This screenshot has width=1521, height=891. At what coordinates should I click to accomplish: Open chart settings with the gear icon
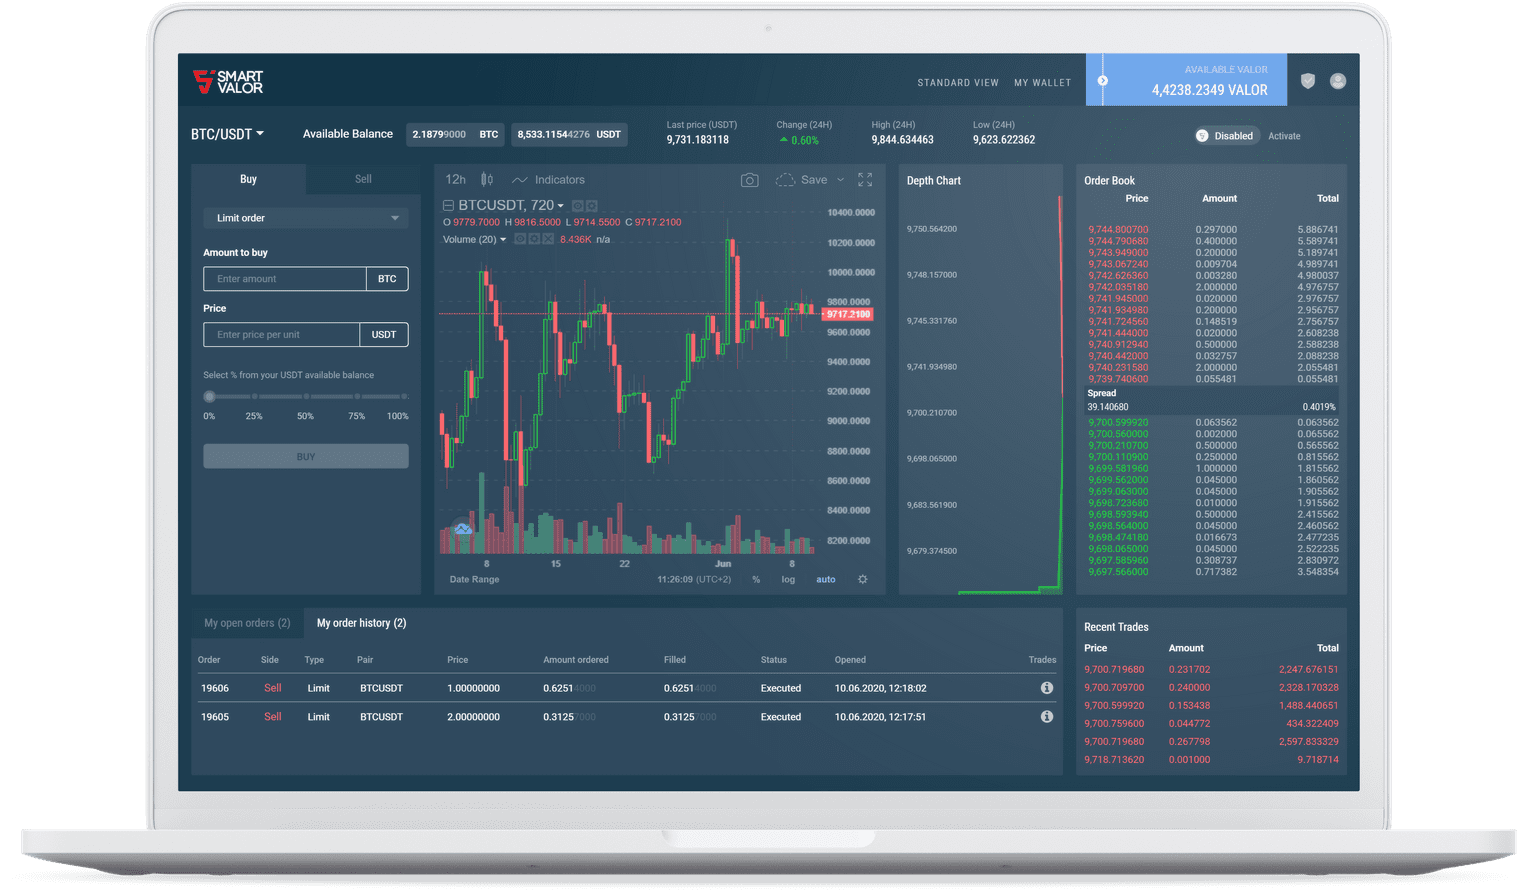[862, 578]
